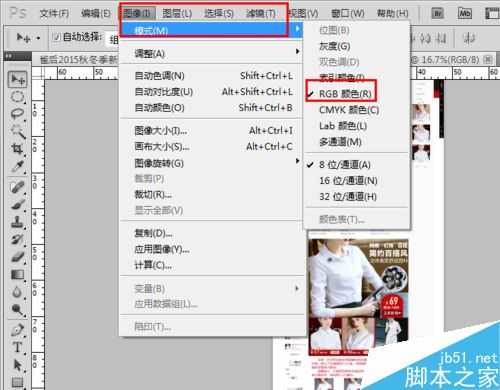Click the Ps application logo

pyautogui.click(x=18, y=13)
